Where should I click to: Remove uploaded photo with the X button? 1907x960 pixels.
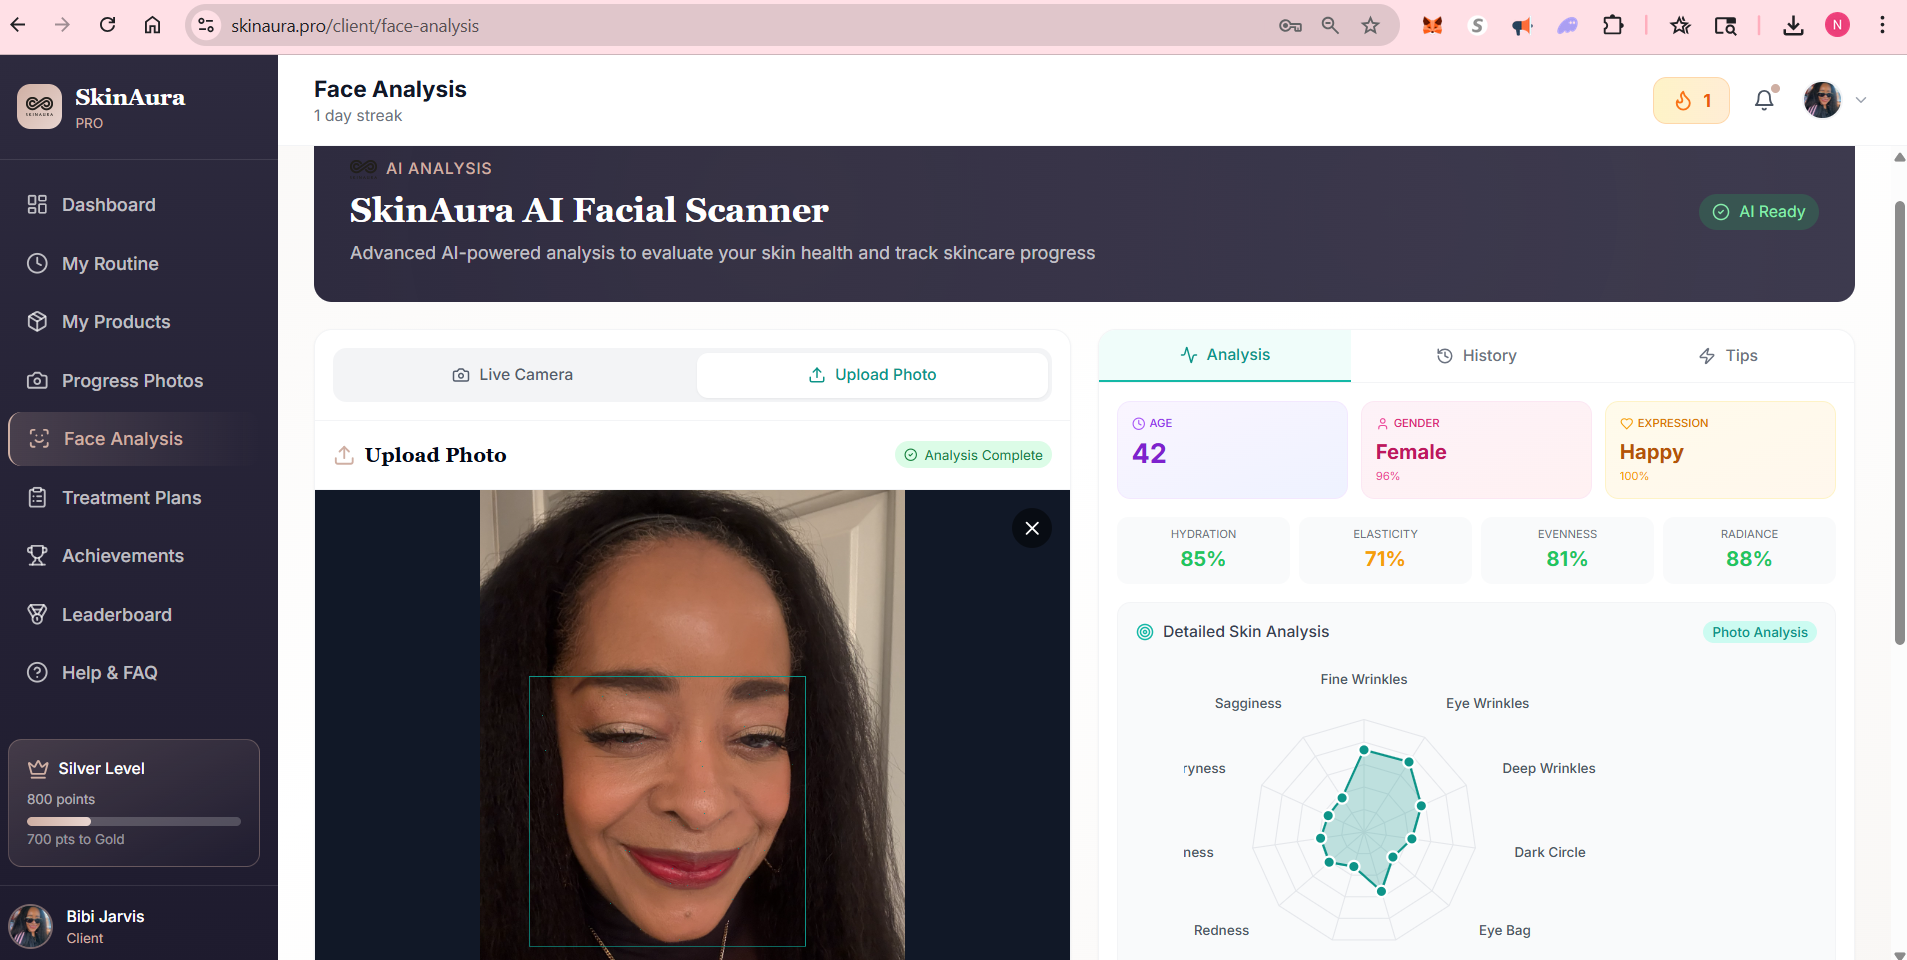click(x=1032, y=528)
